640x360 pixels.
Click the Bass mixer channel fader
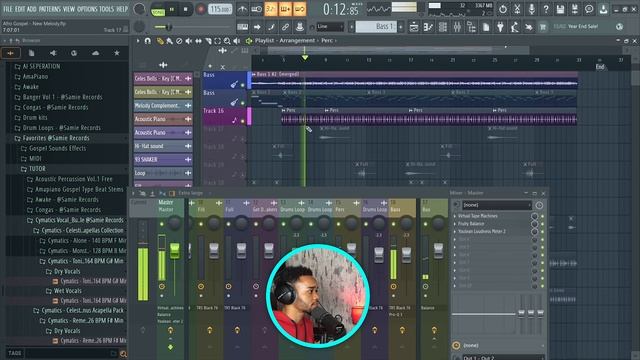(406, 254)
